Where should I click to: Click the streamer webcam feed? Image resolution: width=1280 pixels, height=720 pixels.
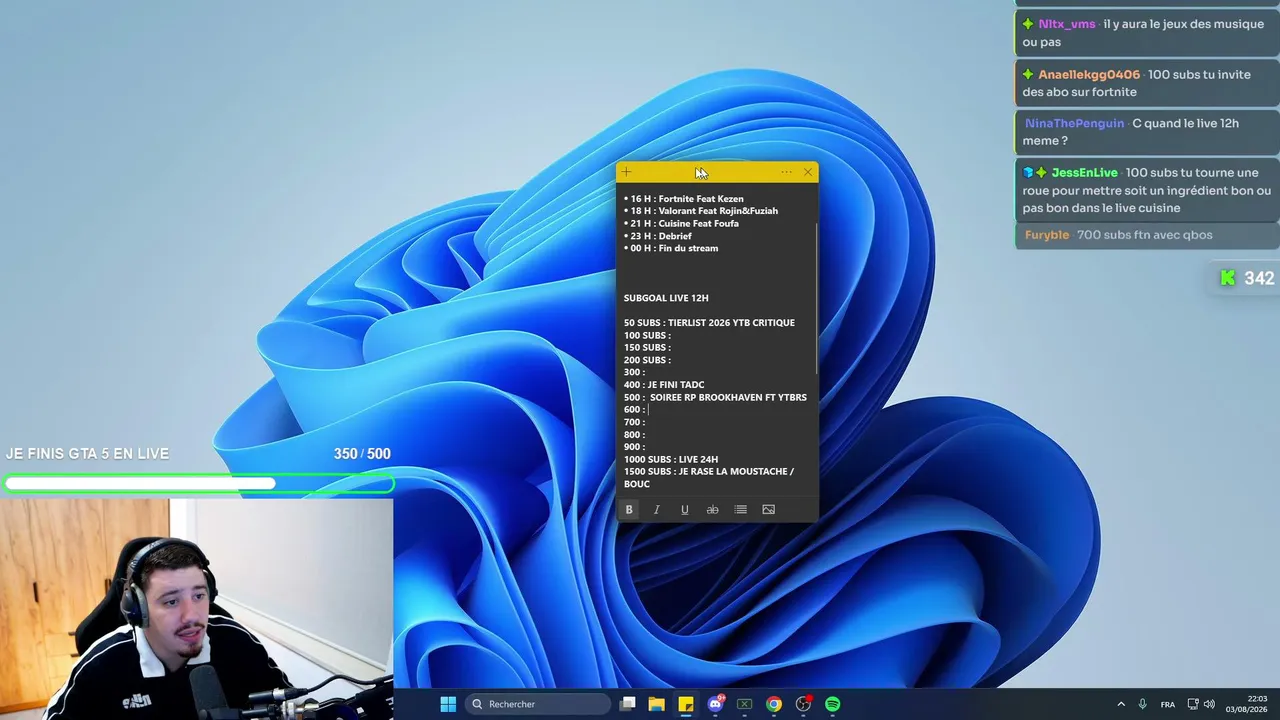pyautogui.click(x=196, y=609)
